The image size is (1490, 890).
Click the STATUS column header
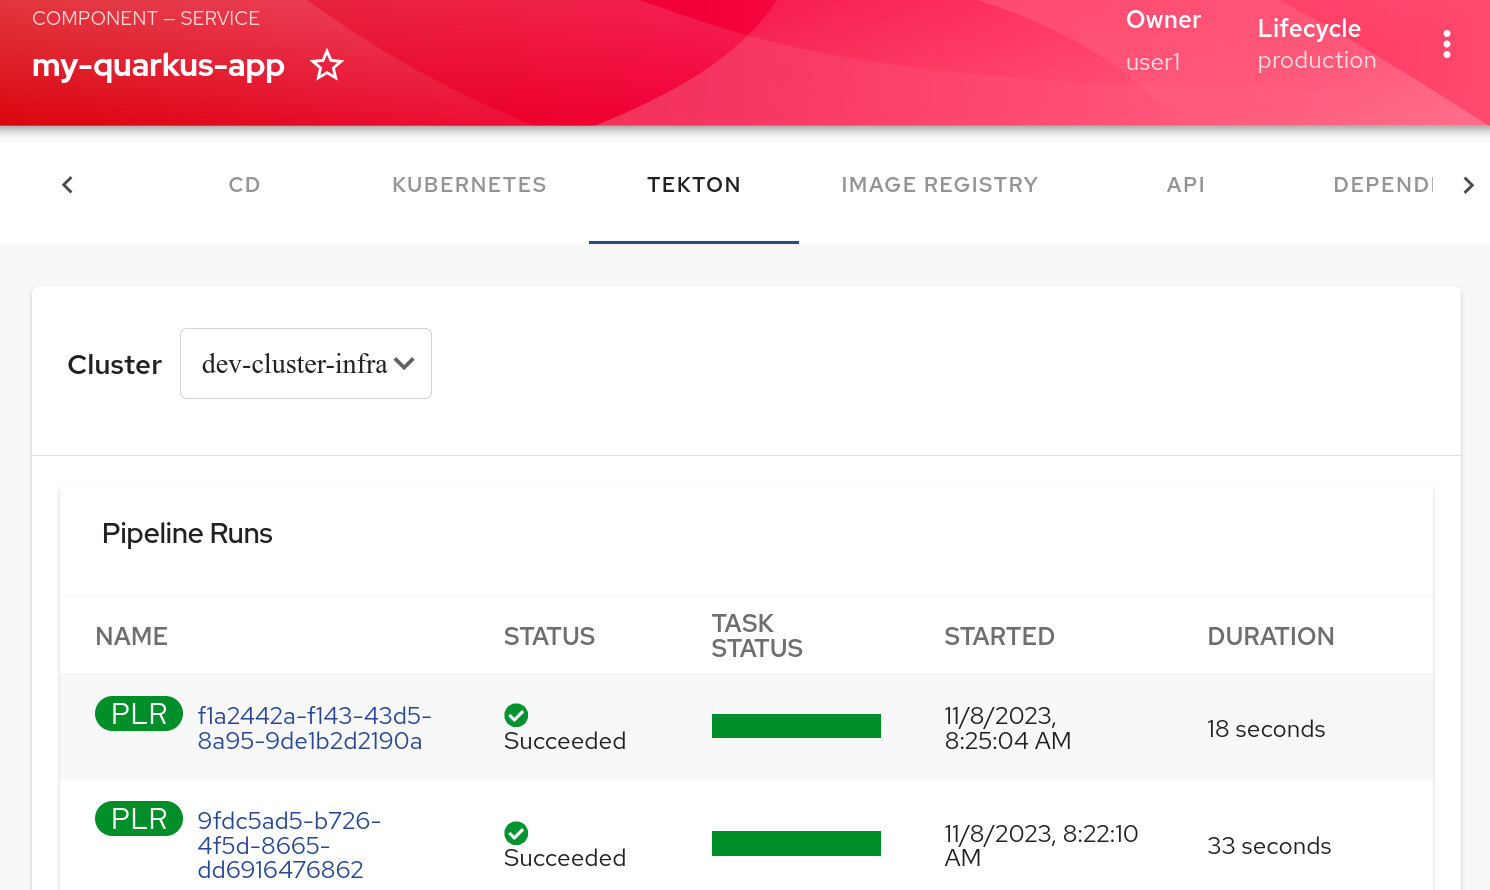549,636
